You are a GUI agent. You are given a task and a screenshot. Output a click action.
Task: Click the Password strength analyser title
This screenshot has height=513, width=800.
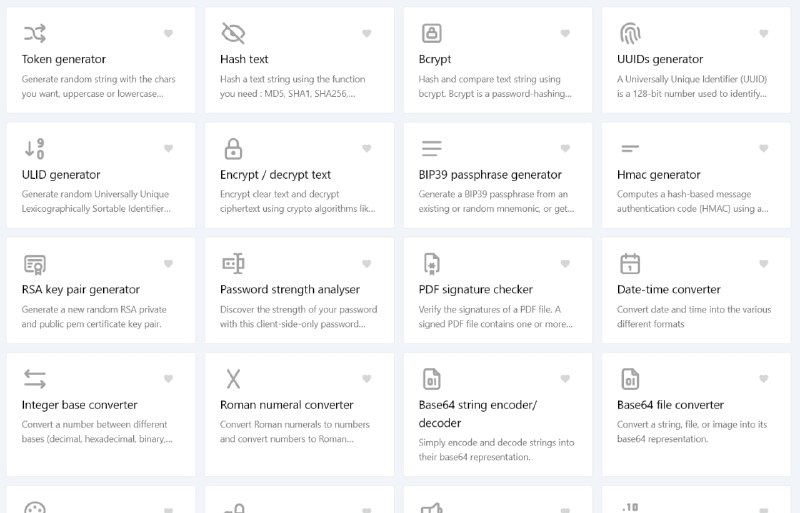coord(290,289)
